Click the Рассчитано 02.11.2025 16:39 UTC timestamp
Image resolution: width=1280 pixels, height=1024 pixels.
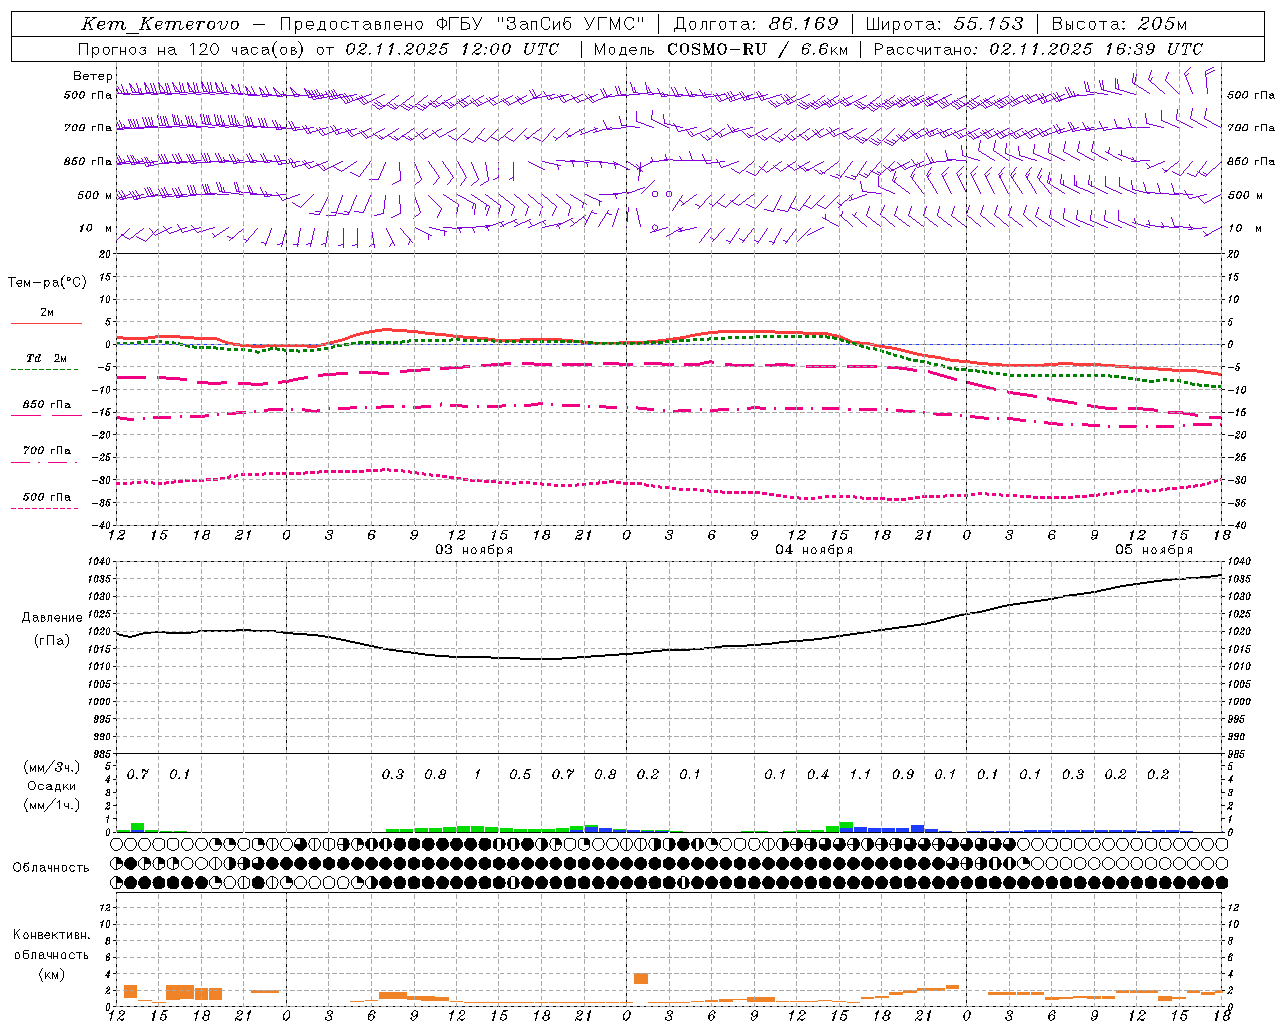coord(1038,49)
